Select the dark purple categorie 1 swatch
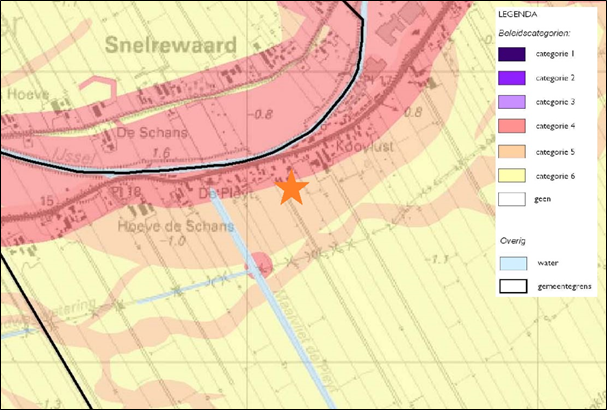 [518, 55]
